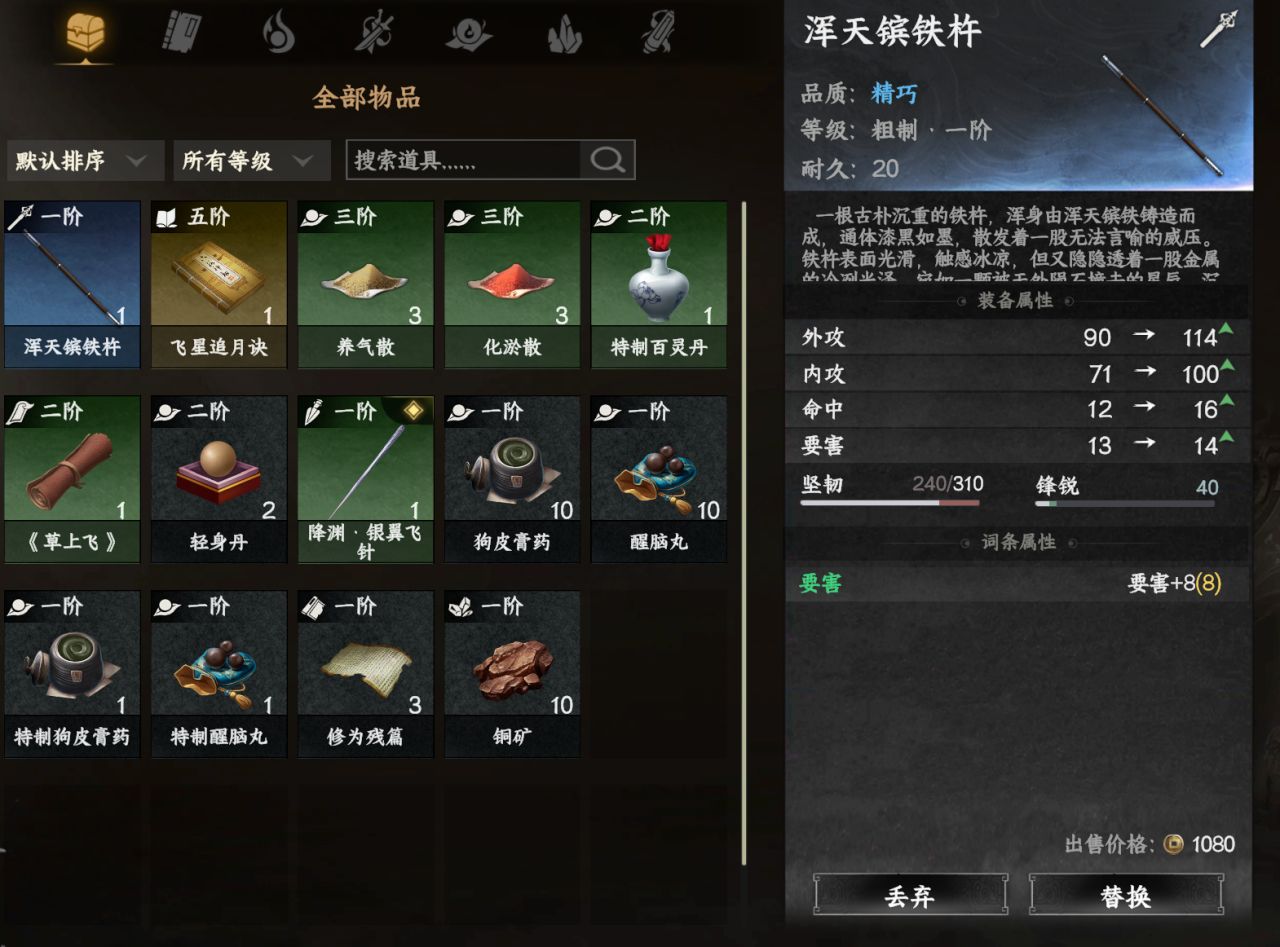Expand the 所有等级 level filter dropdown
The width and height of the screenshot is (1280, 947).
(x=252, y=161)
